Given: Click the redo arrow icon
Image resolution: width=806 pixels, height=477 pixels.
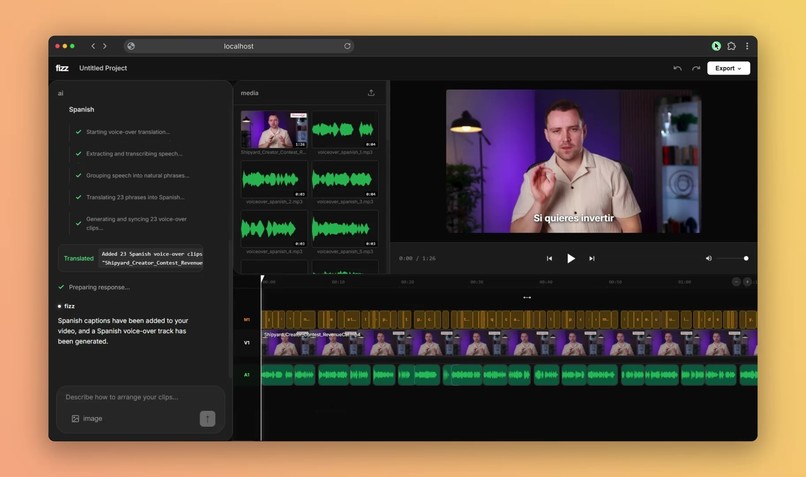Looking at the screenshot, I should [696, 68].
